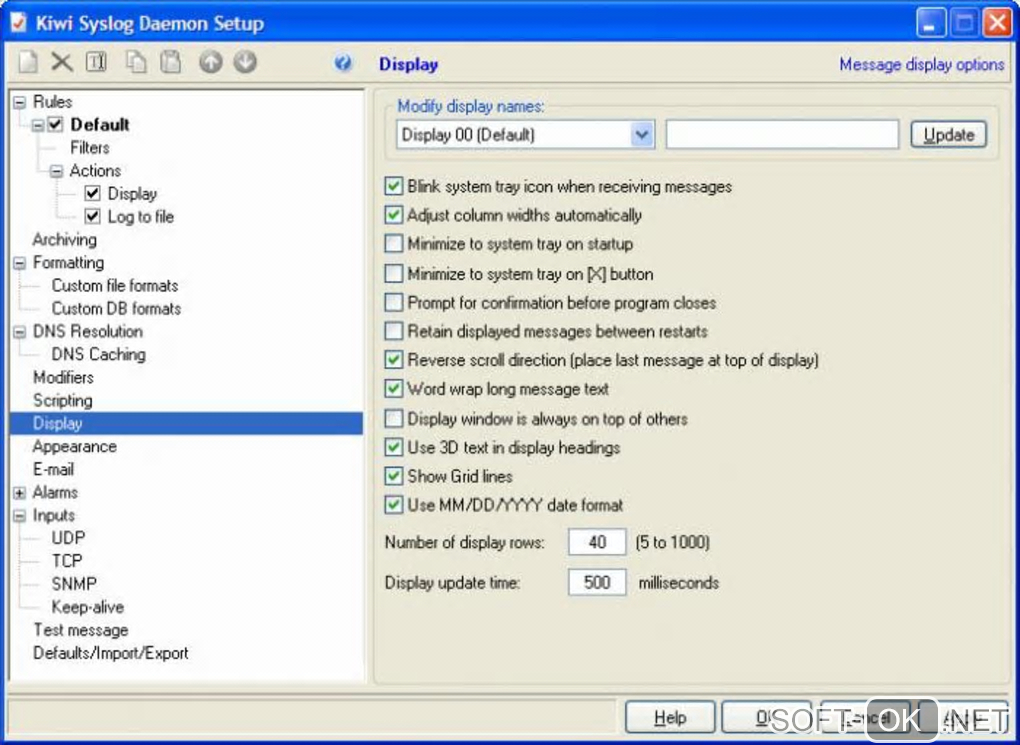Image resolution: width=1020 pixels, height=745 pixels.
Task: Select Custom DB formats
Action: 116,308
